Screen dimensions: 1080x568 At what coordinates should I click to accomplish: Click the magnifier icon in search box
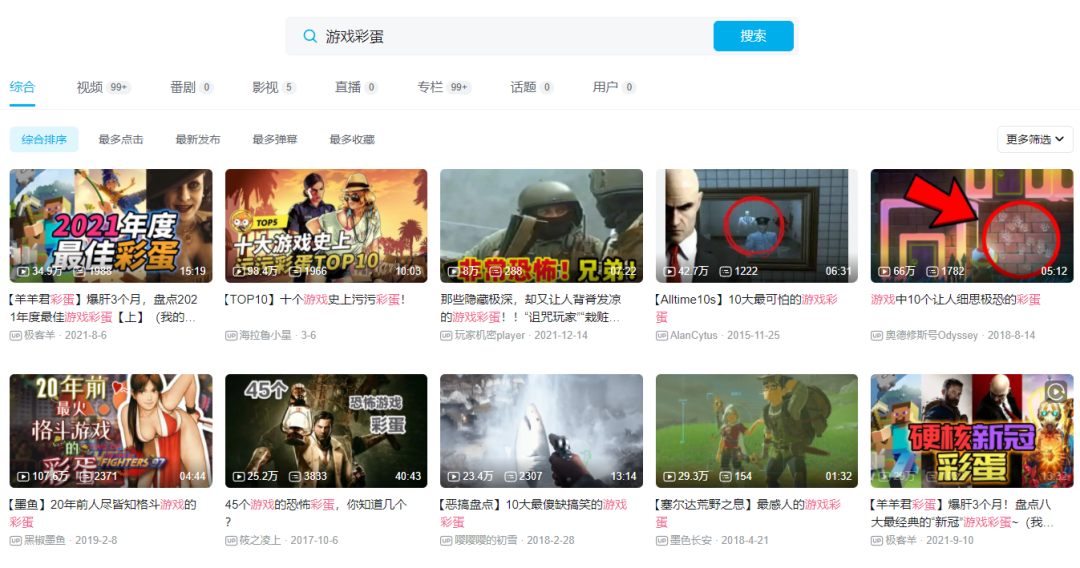pos(310,36)
